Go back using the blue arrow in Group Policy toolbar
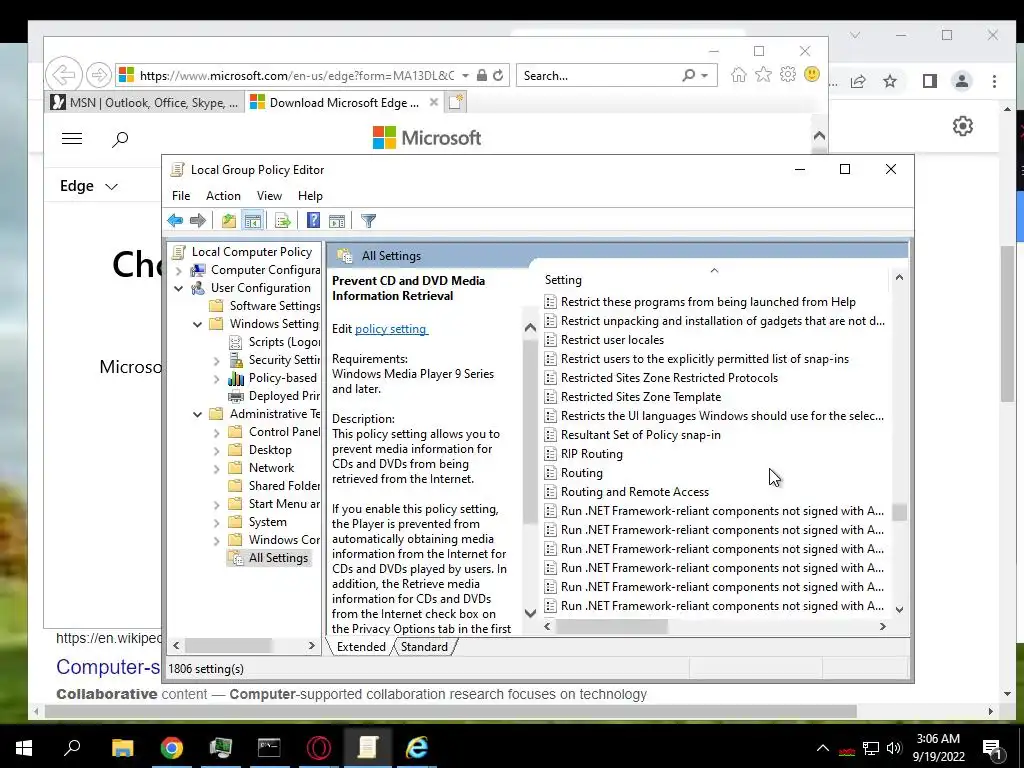The height and width of the screenshot is (768, 1024). [175, 221]
